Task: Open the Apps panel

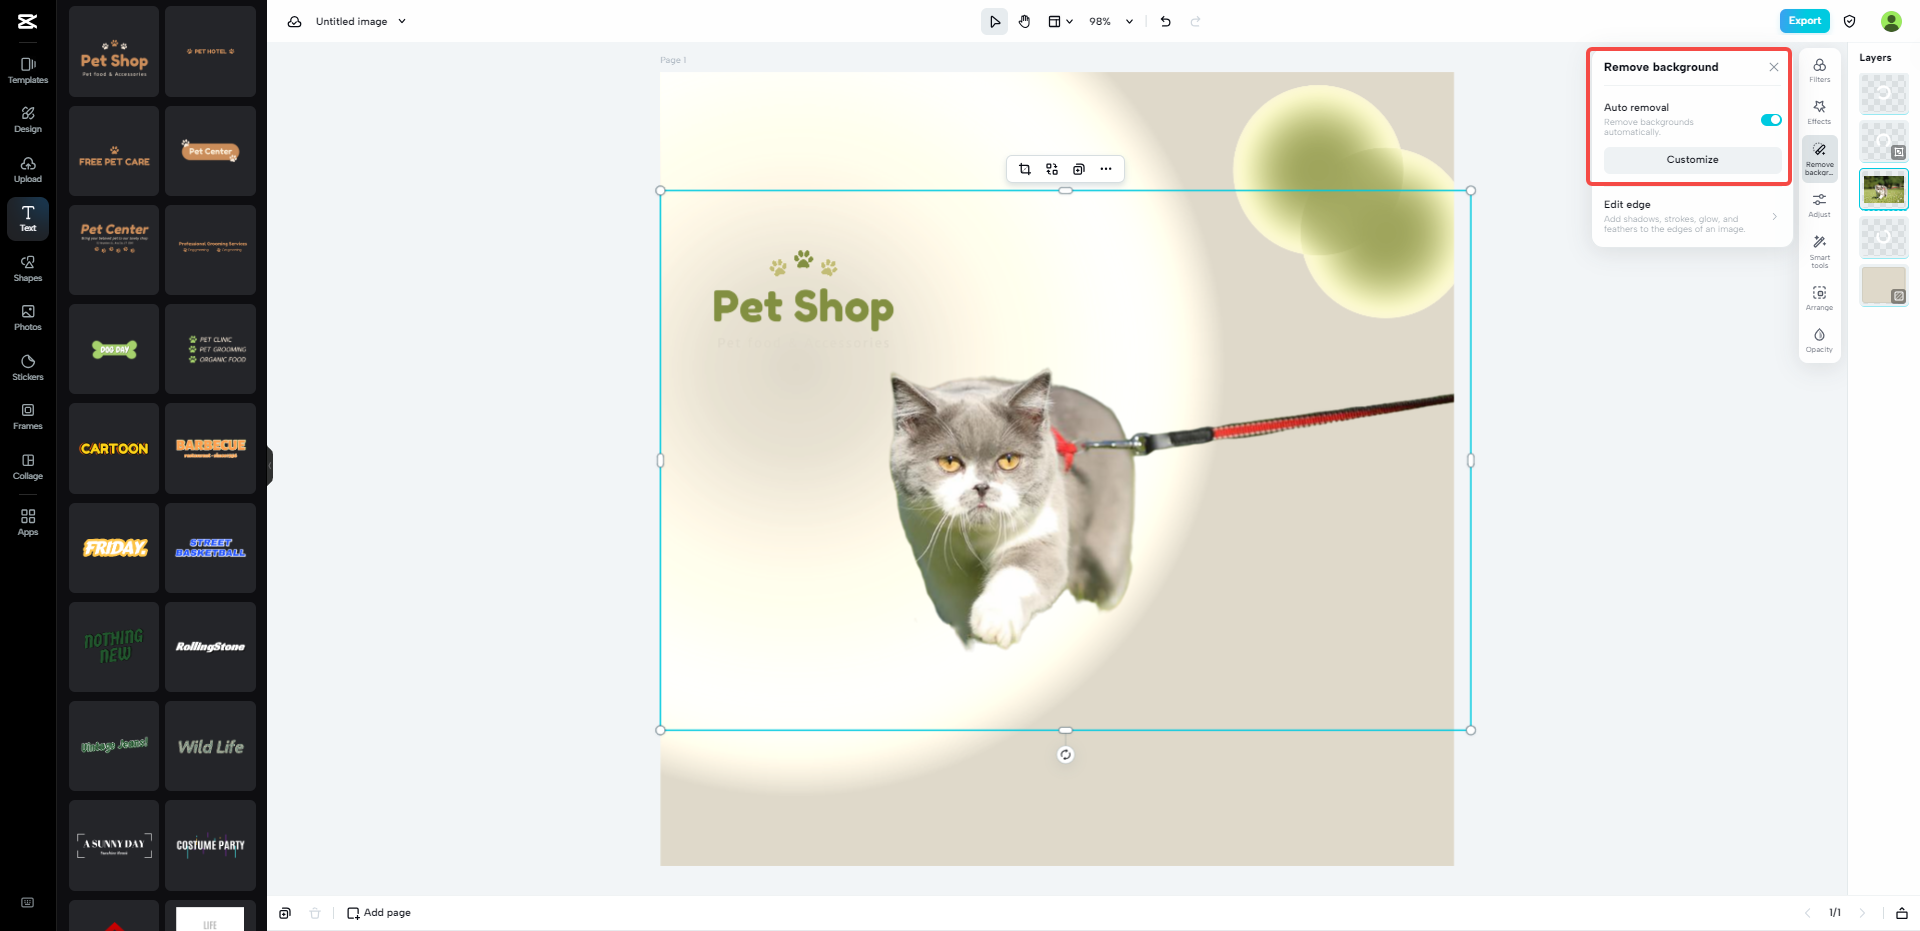Action: [x=28, y=522]
